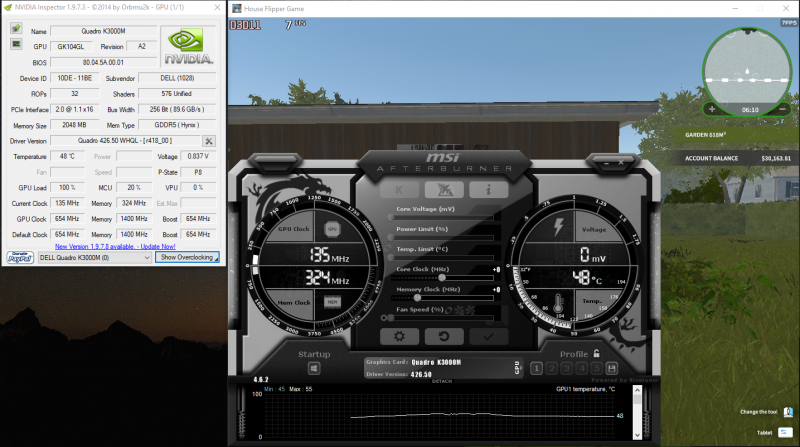Click the Donate PayPal button
This screenshot has width=800, height=447.
(20, 257)
